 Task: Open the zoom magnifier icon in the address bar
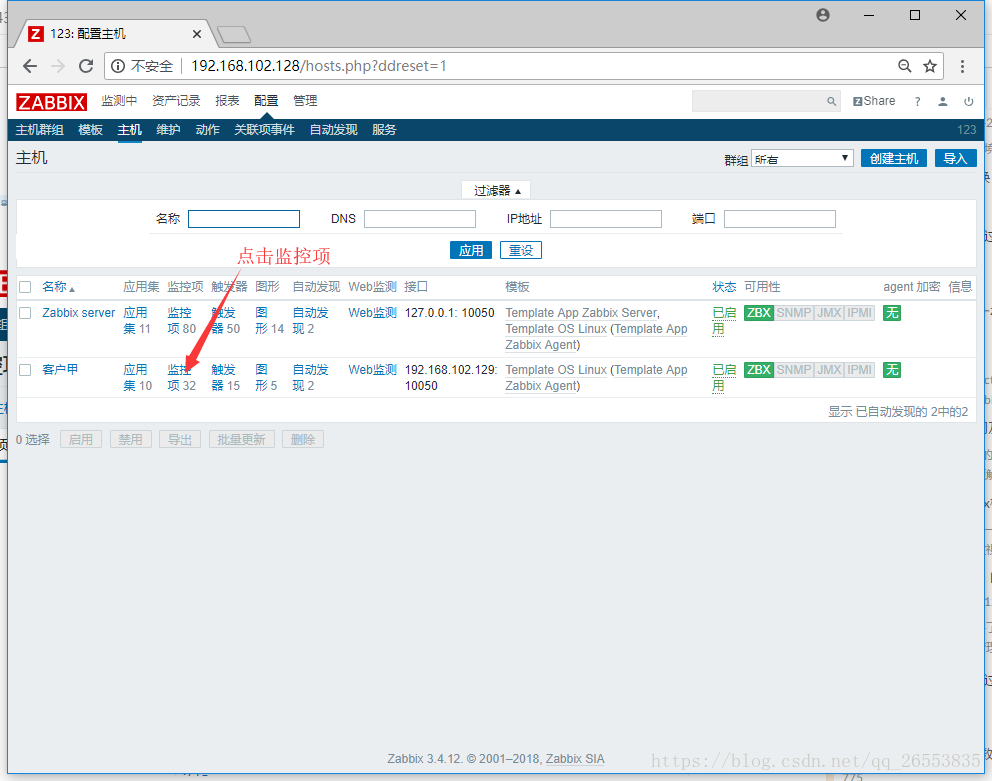pyautogui.click(x=905, y=66)
